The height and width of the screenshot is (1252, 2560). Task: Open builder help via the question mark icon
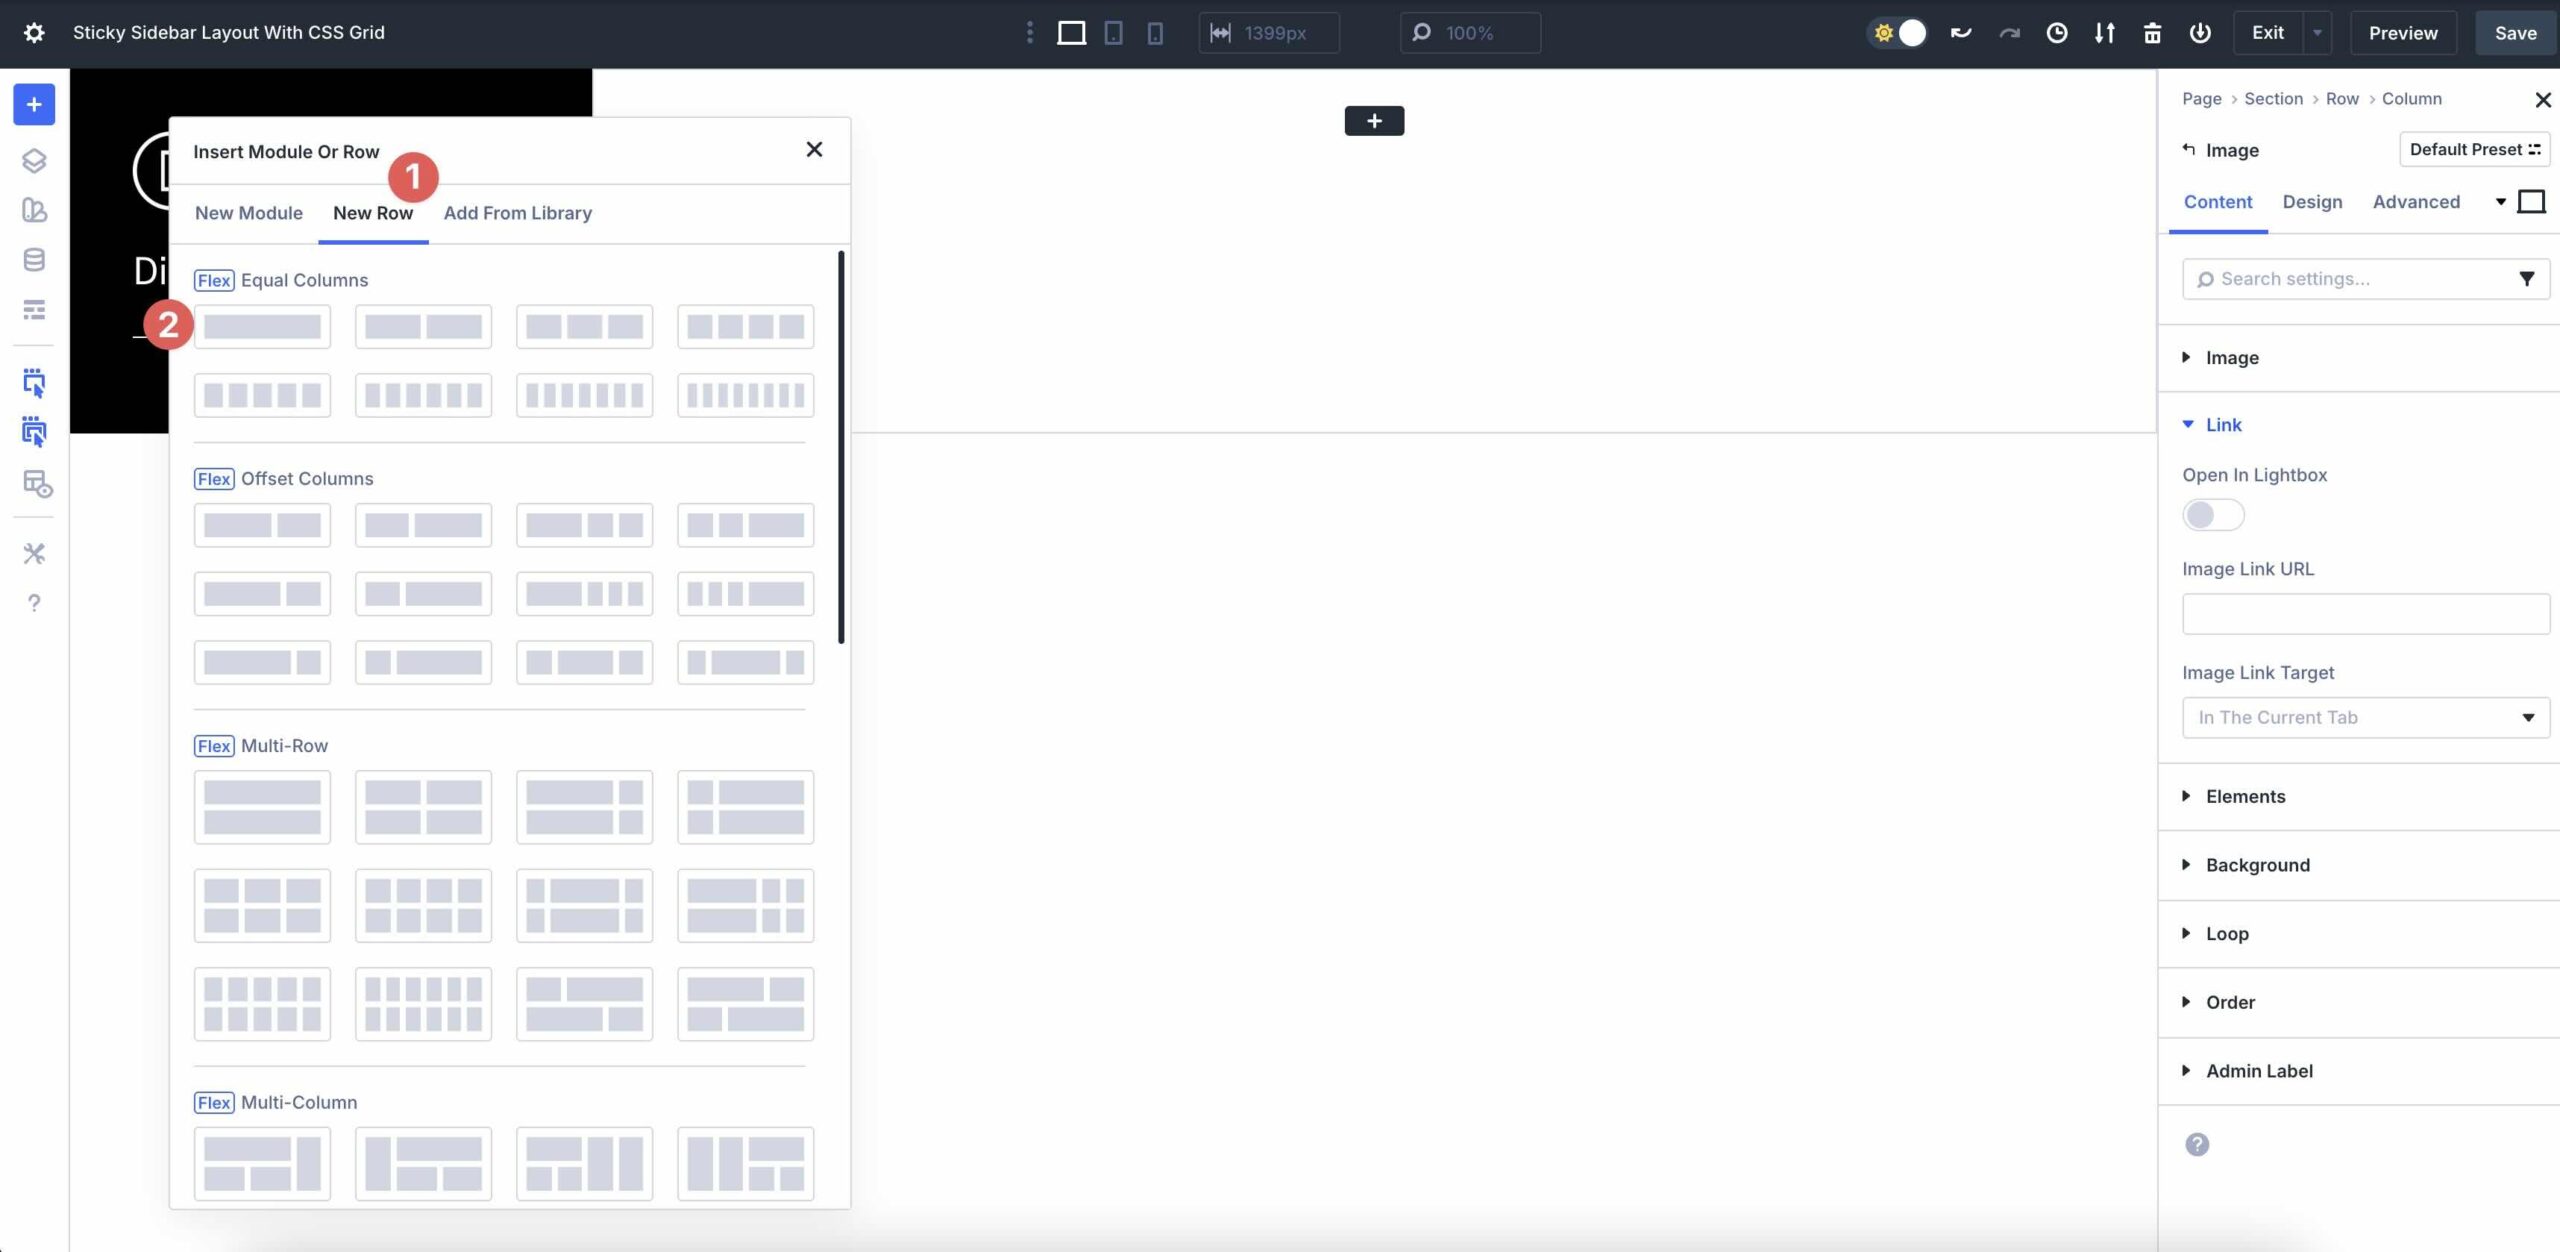coord(34,602)
